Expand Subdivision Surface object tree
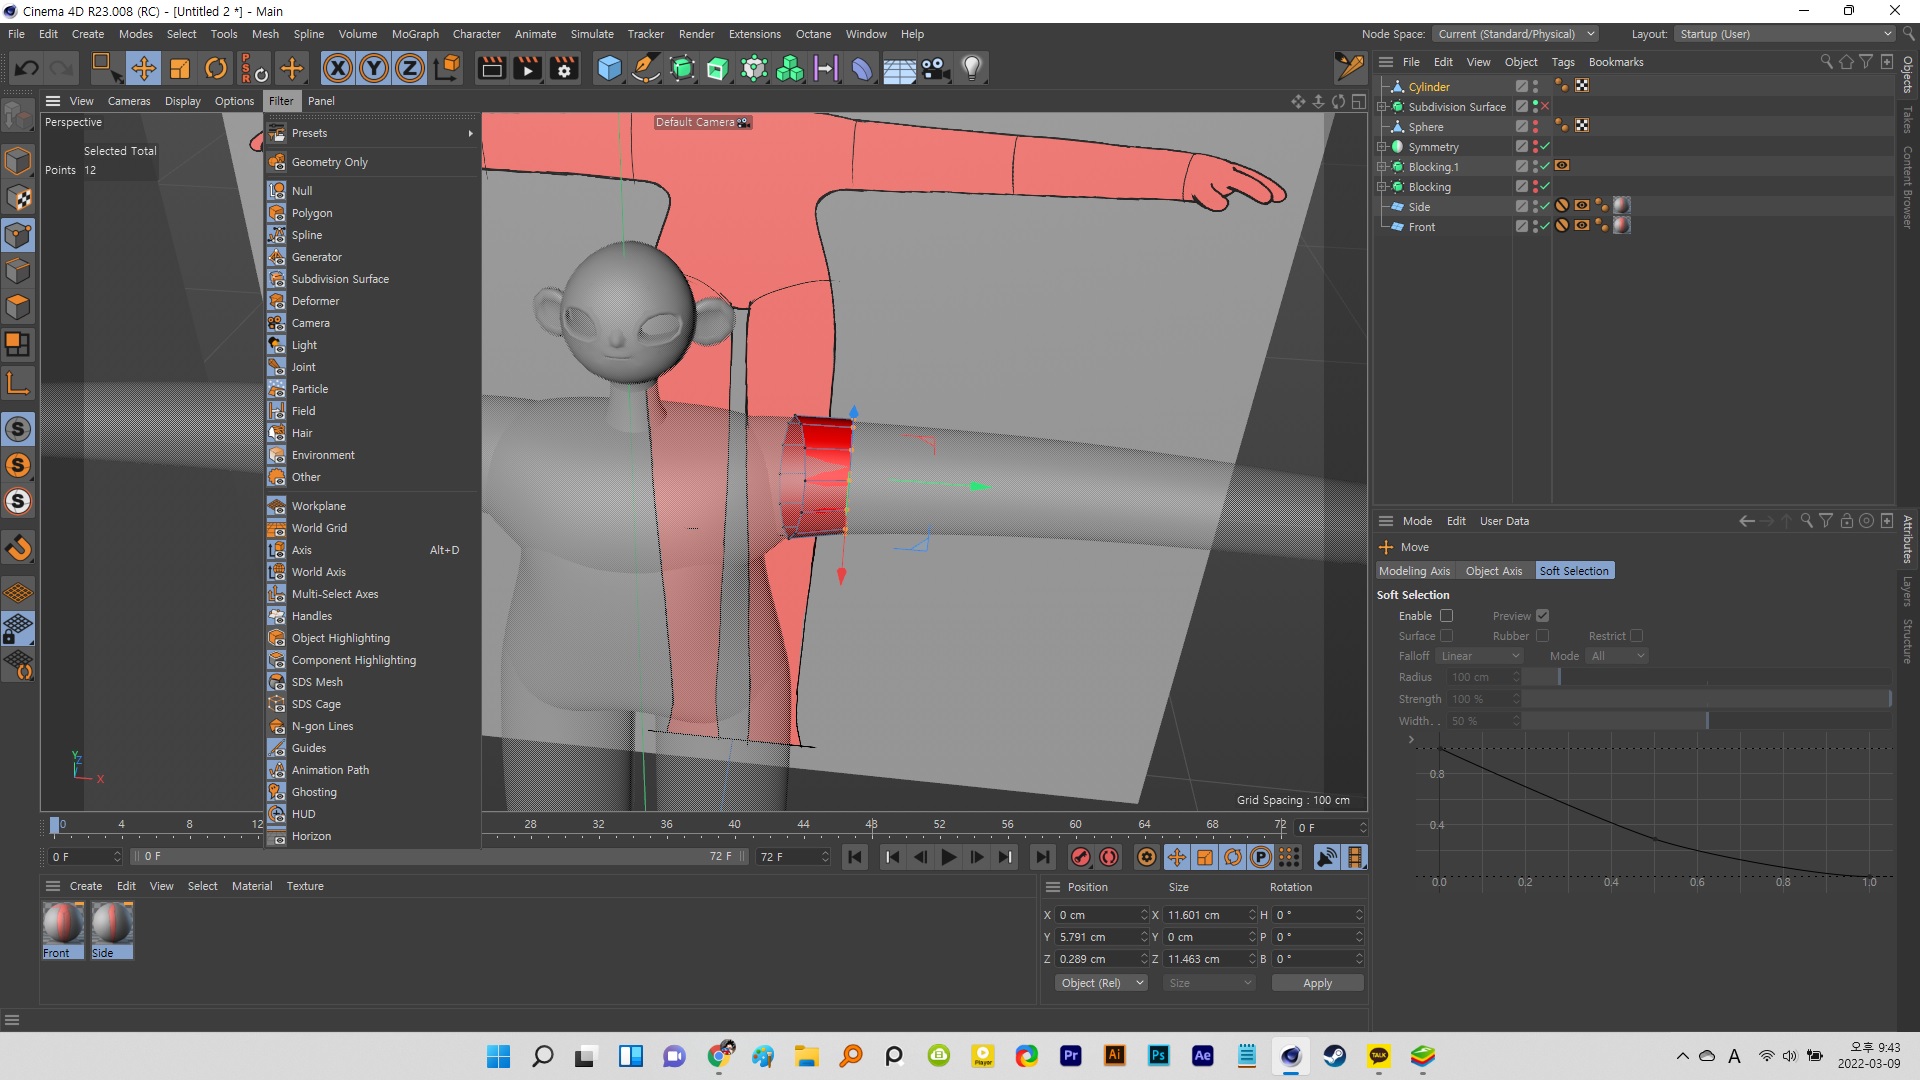 pos(1382,107)
